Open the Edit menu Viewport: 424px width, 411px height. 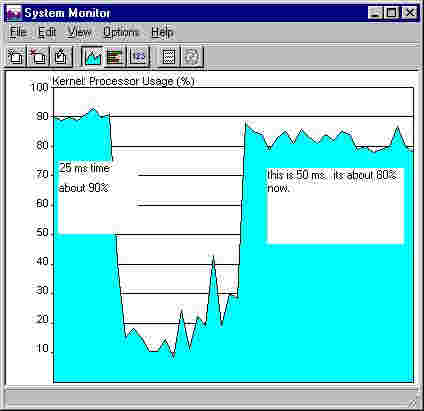pyautogui.click(x=47, y=32)
